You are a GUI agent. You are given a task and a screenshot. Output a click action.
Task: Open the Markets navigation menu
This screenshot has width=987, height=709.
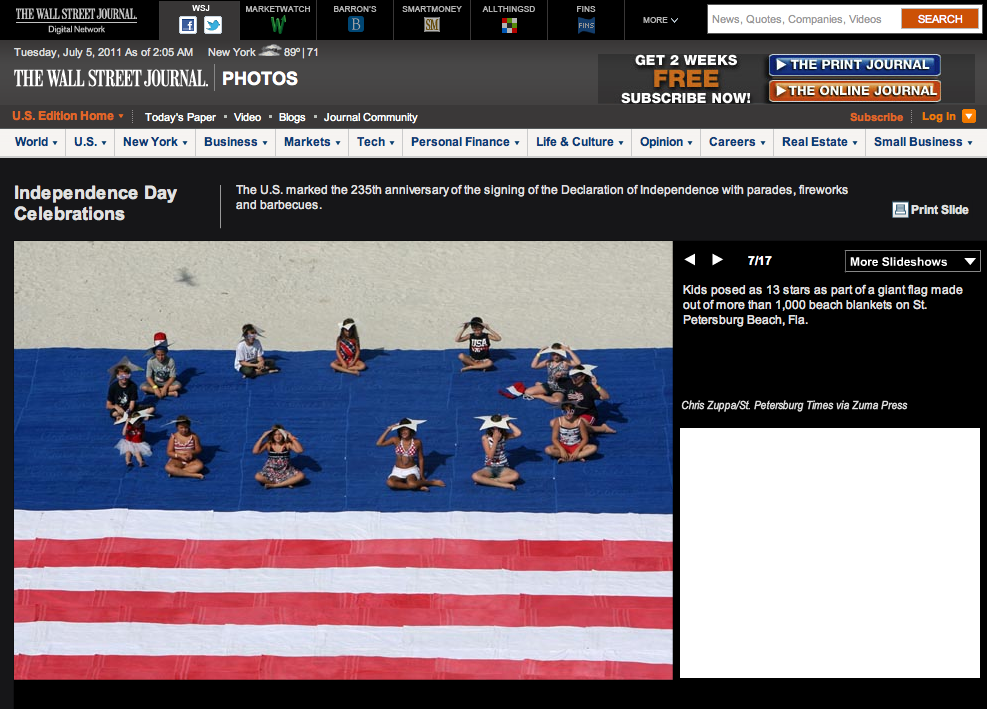[312, 142]
